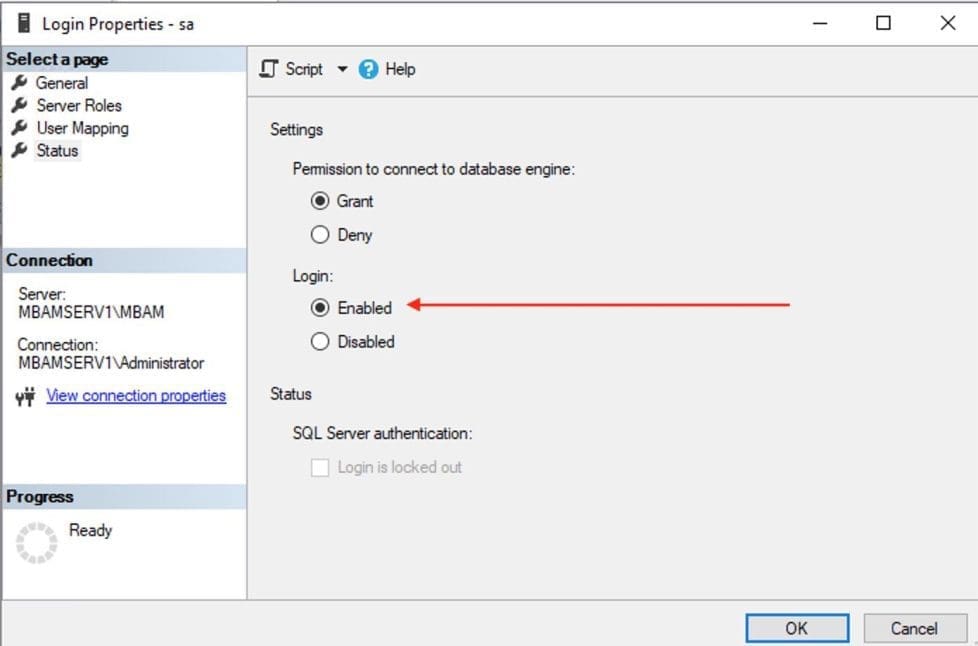Viewport: 978px width, 646px height.
Task: Click the wrench icon beside User Mapping
Action: tap(18, 128)
